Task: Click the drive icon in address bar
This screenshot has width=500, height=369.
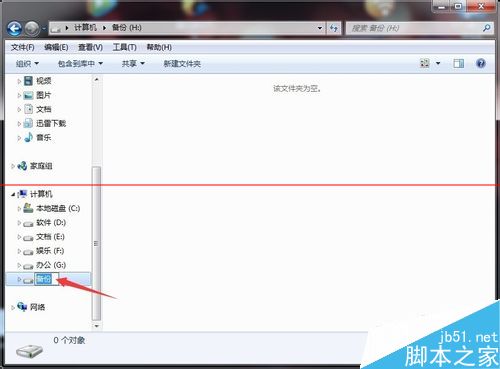Action: point(56,29)
